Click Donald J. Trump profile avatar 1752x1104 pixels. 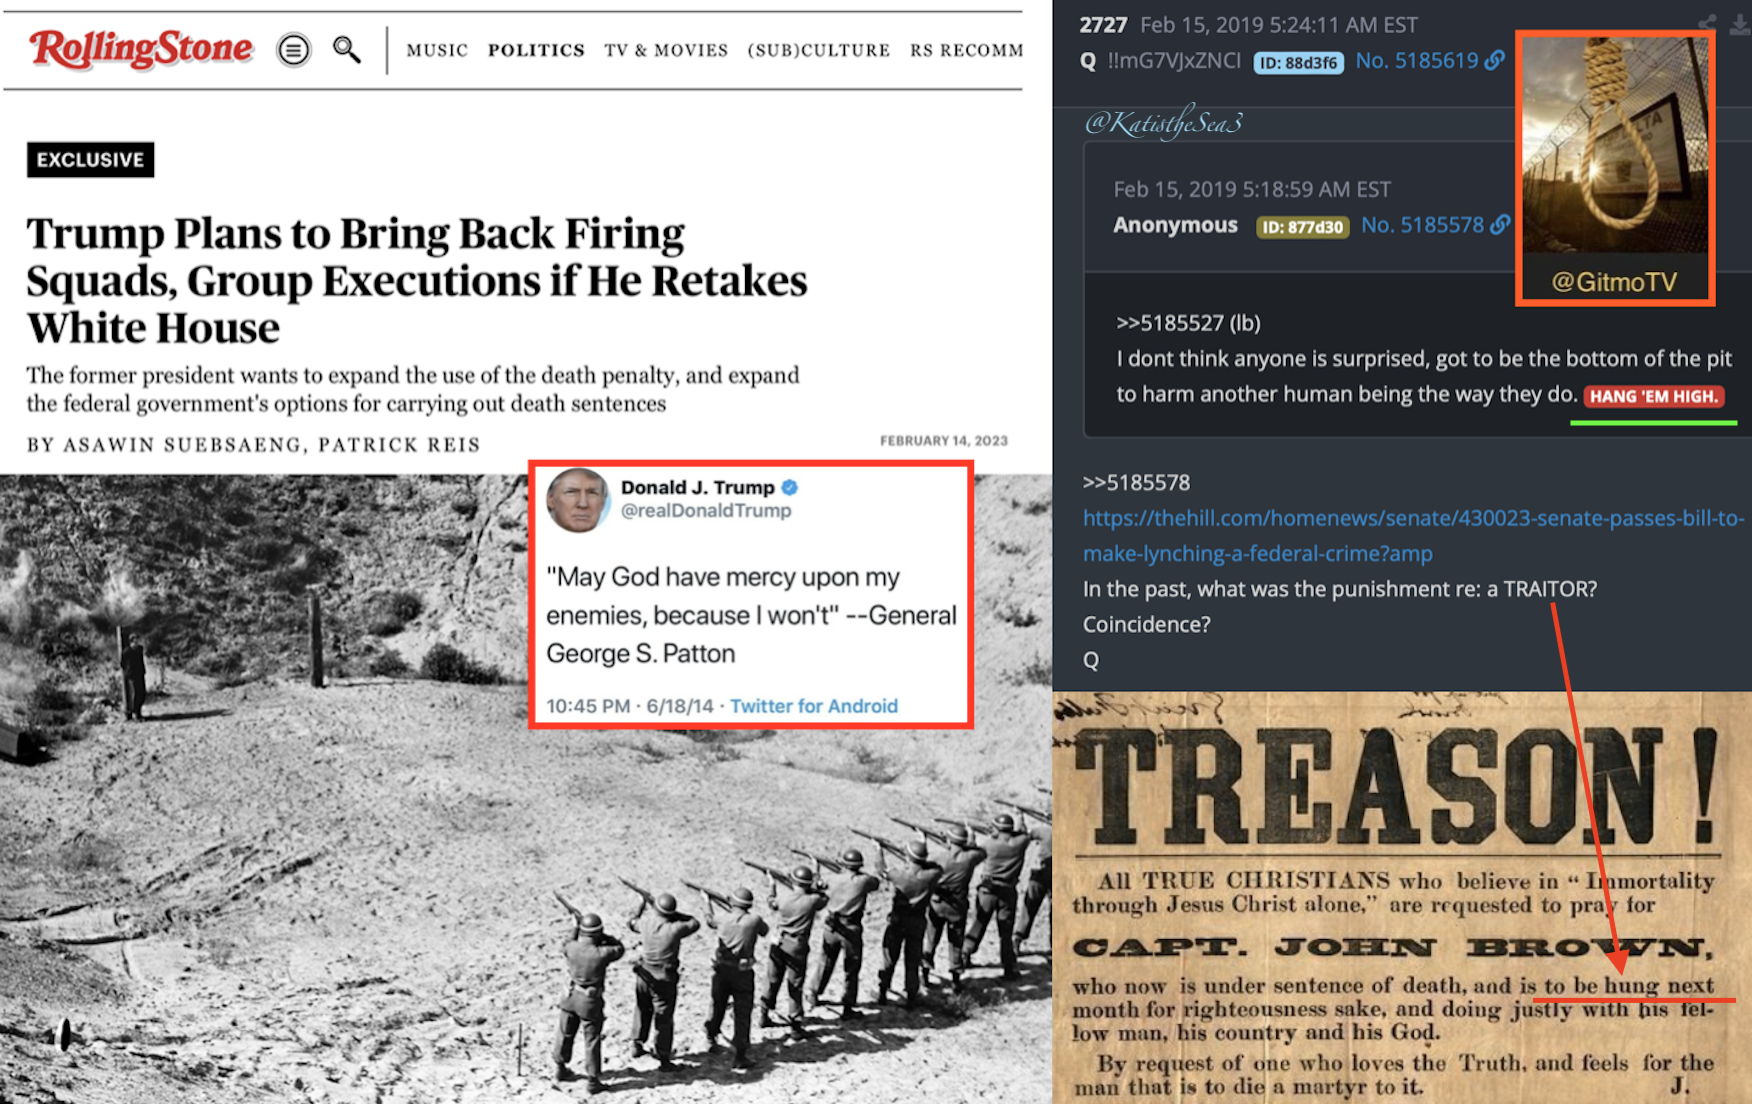[577, 499]
